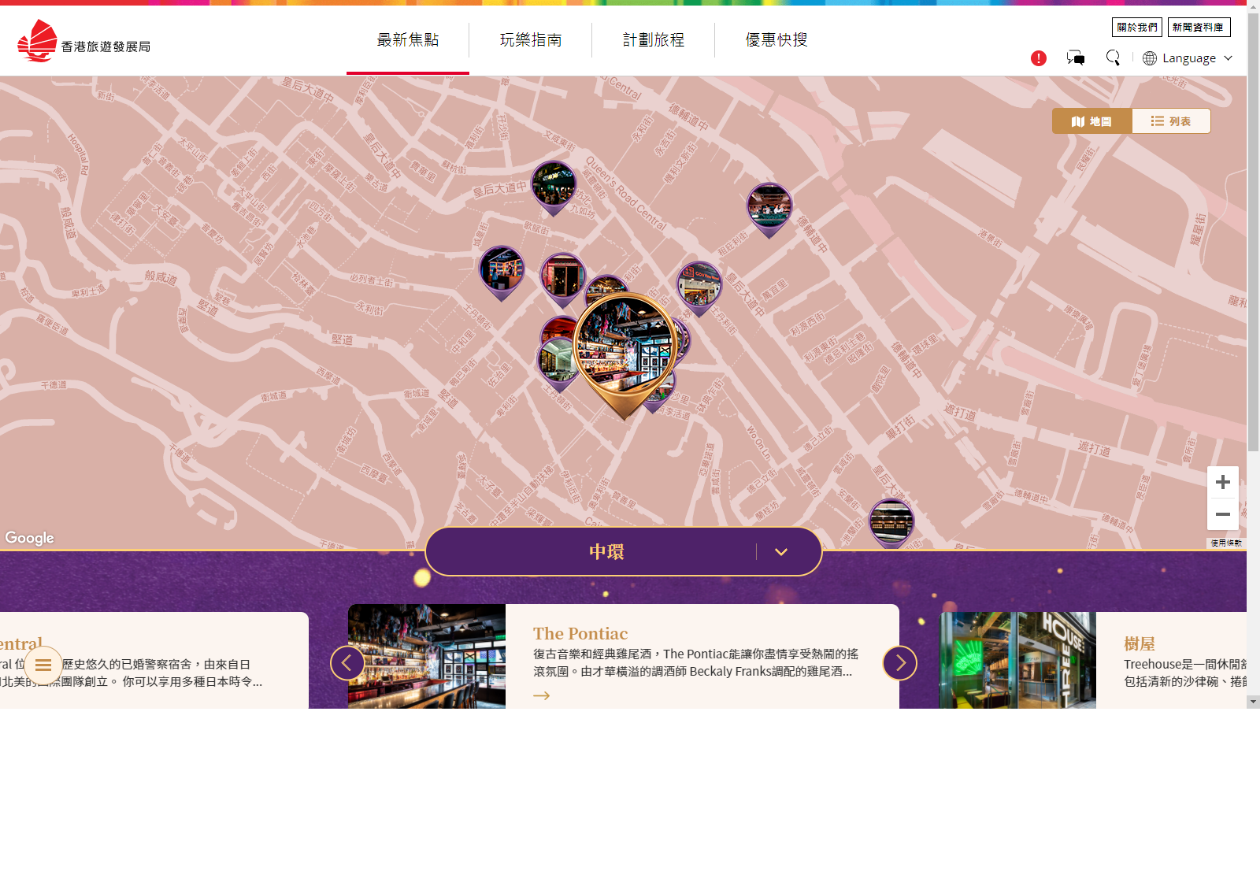This screenshot has height=896, width=1260.
Task: Zoom in the map with plus button
Action: (1222, 482)
